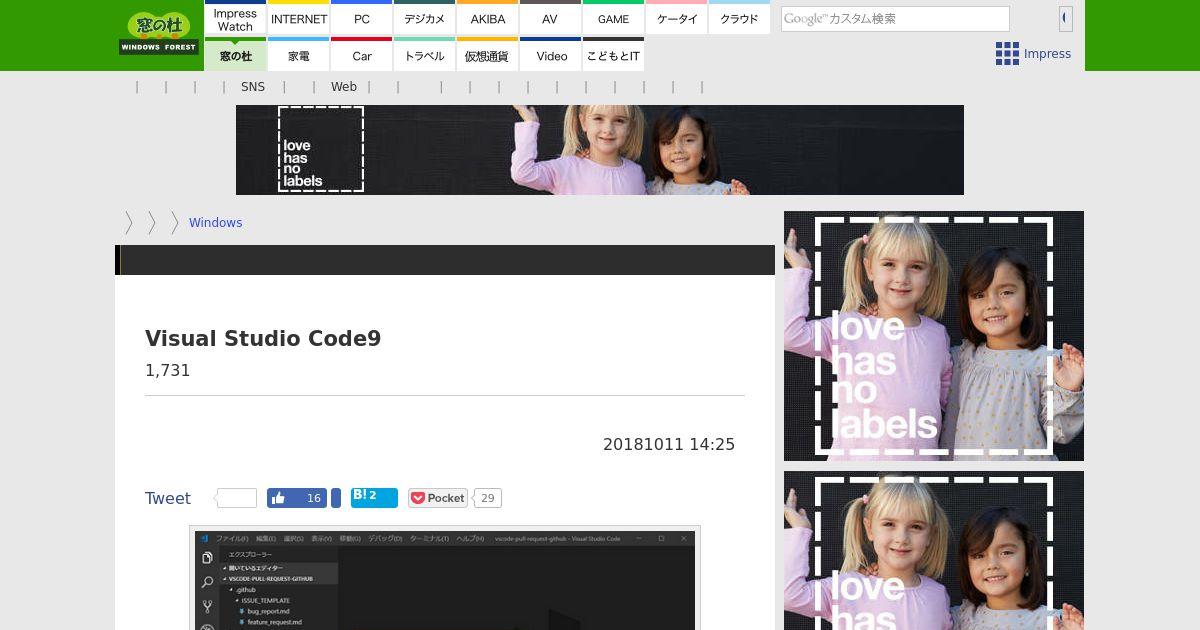Open the Impress Watch tab
1200x630 pixels.
coord(235,19)
